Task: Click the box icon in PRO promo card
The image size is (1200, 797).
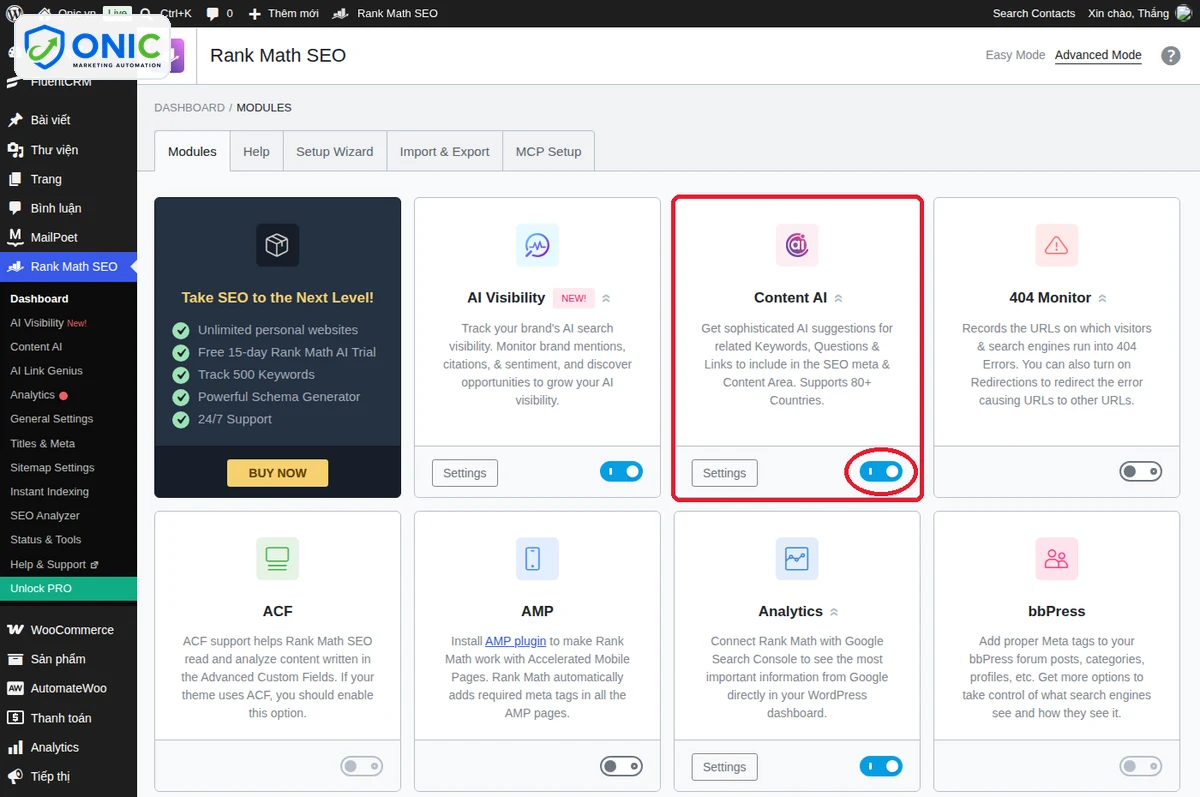Action: coord(277,245)
